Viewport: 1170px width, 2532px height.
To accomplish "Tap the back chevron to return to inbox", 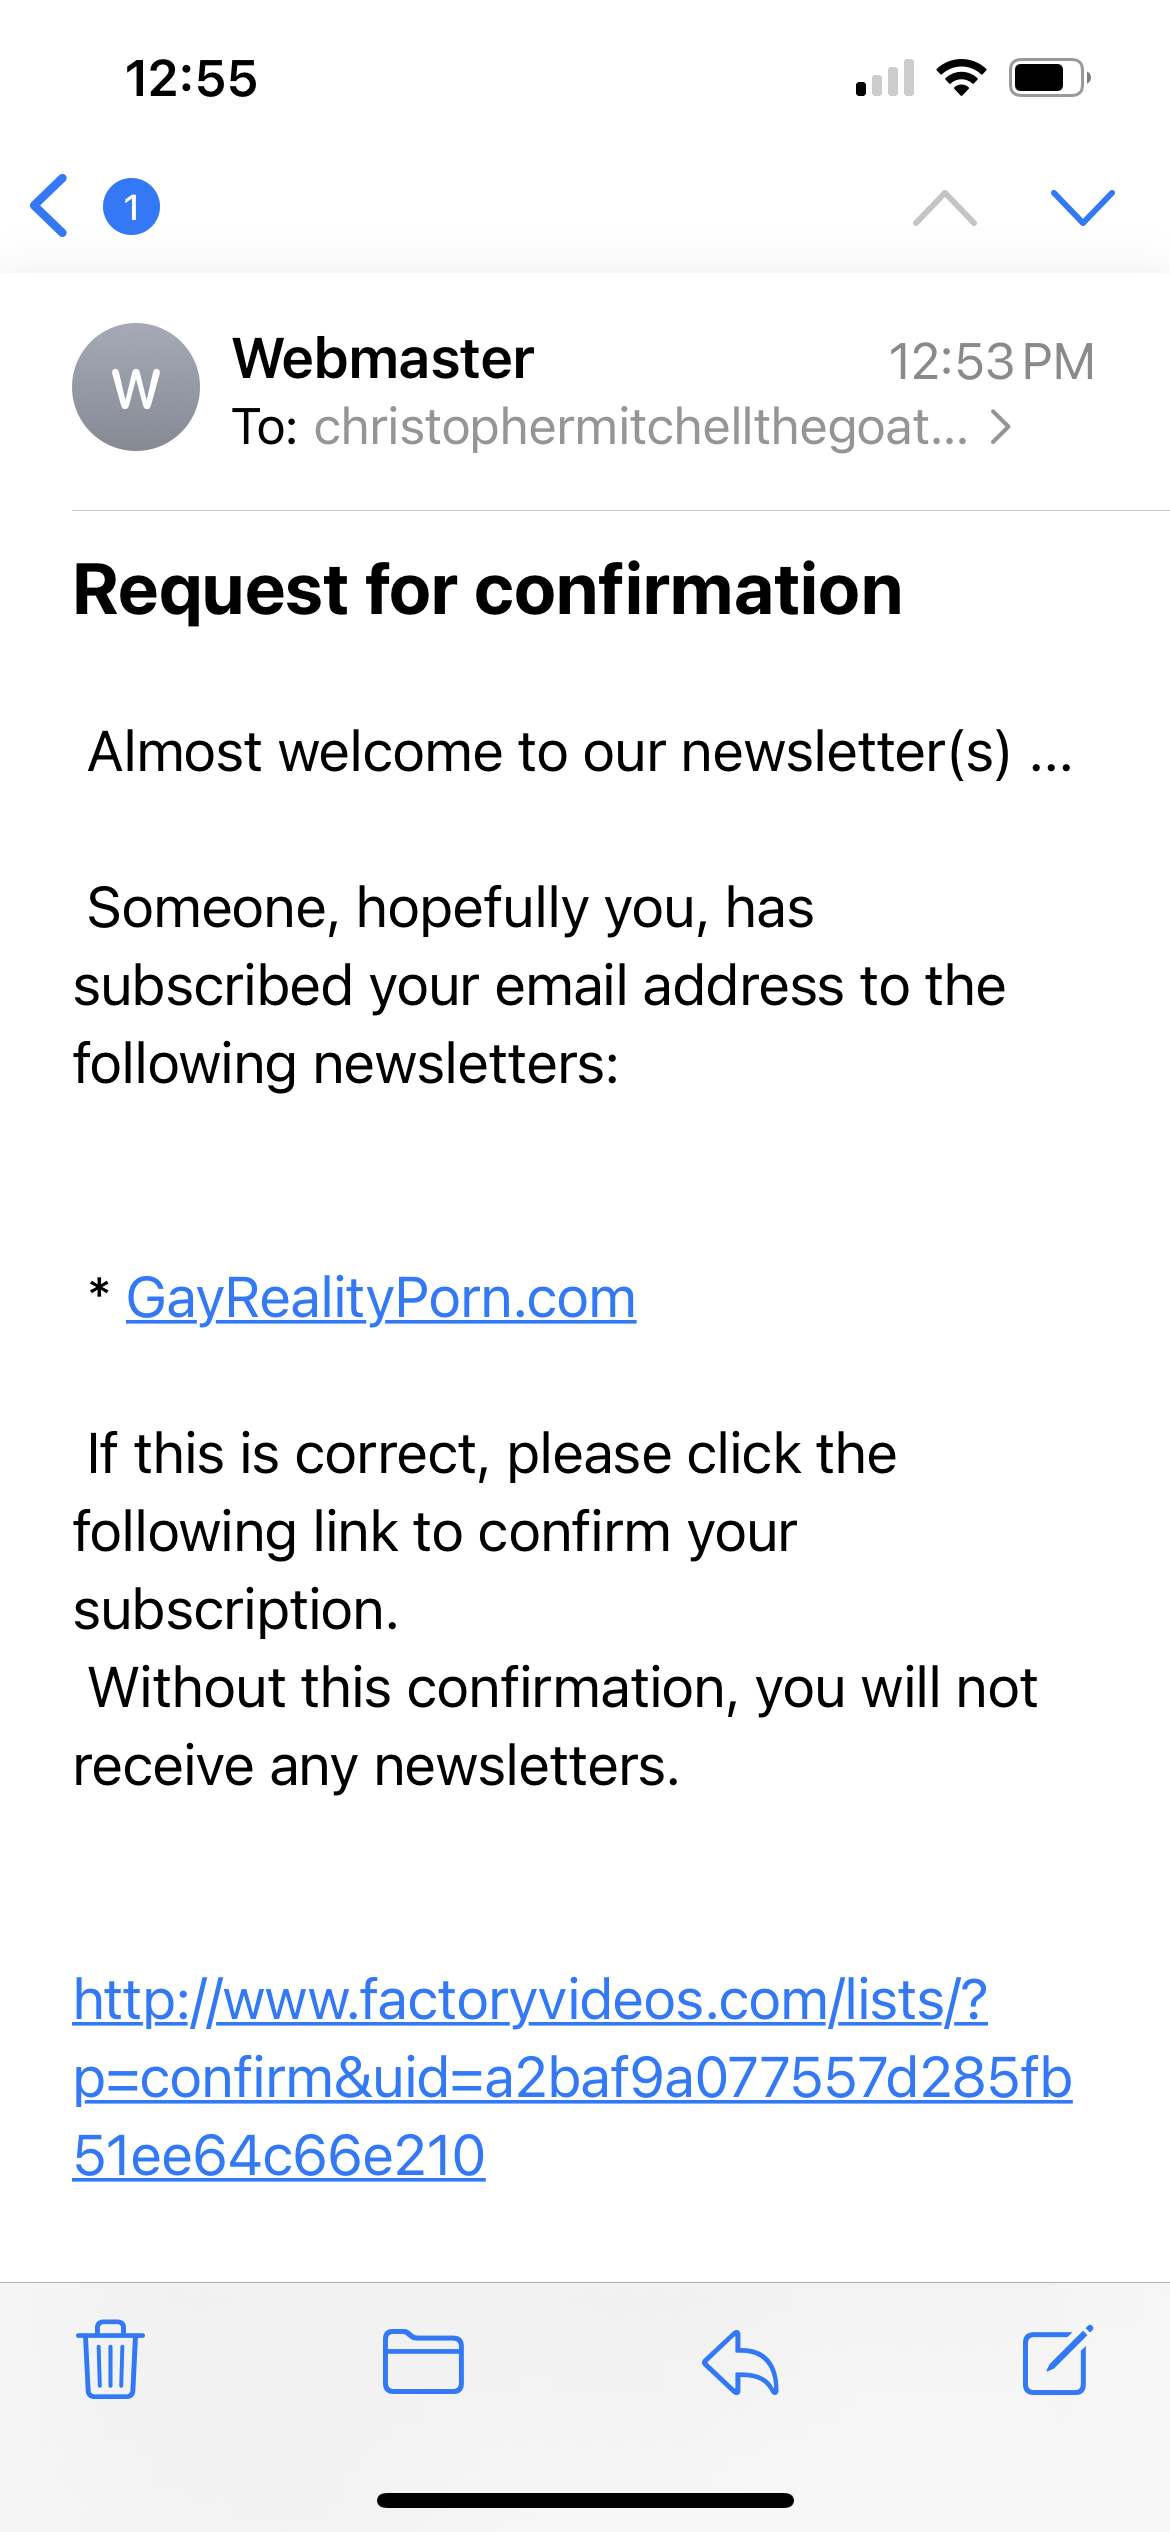I will [49, 206].
